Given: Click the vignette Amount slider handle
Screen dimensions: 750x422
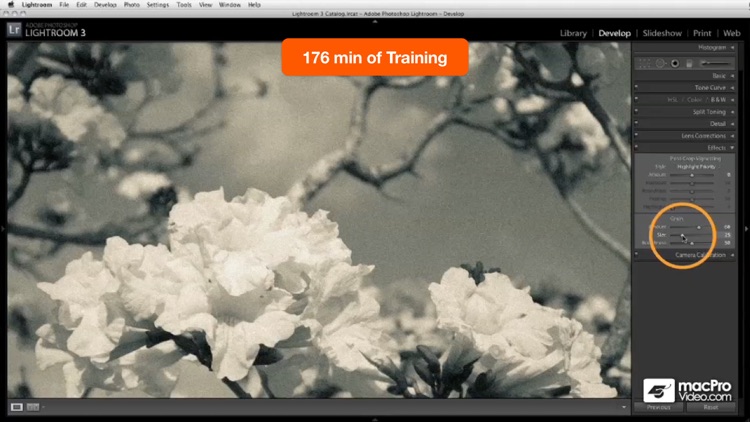Looking at the screenshot, I should coord(692,175).
